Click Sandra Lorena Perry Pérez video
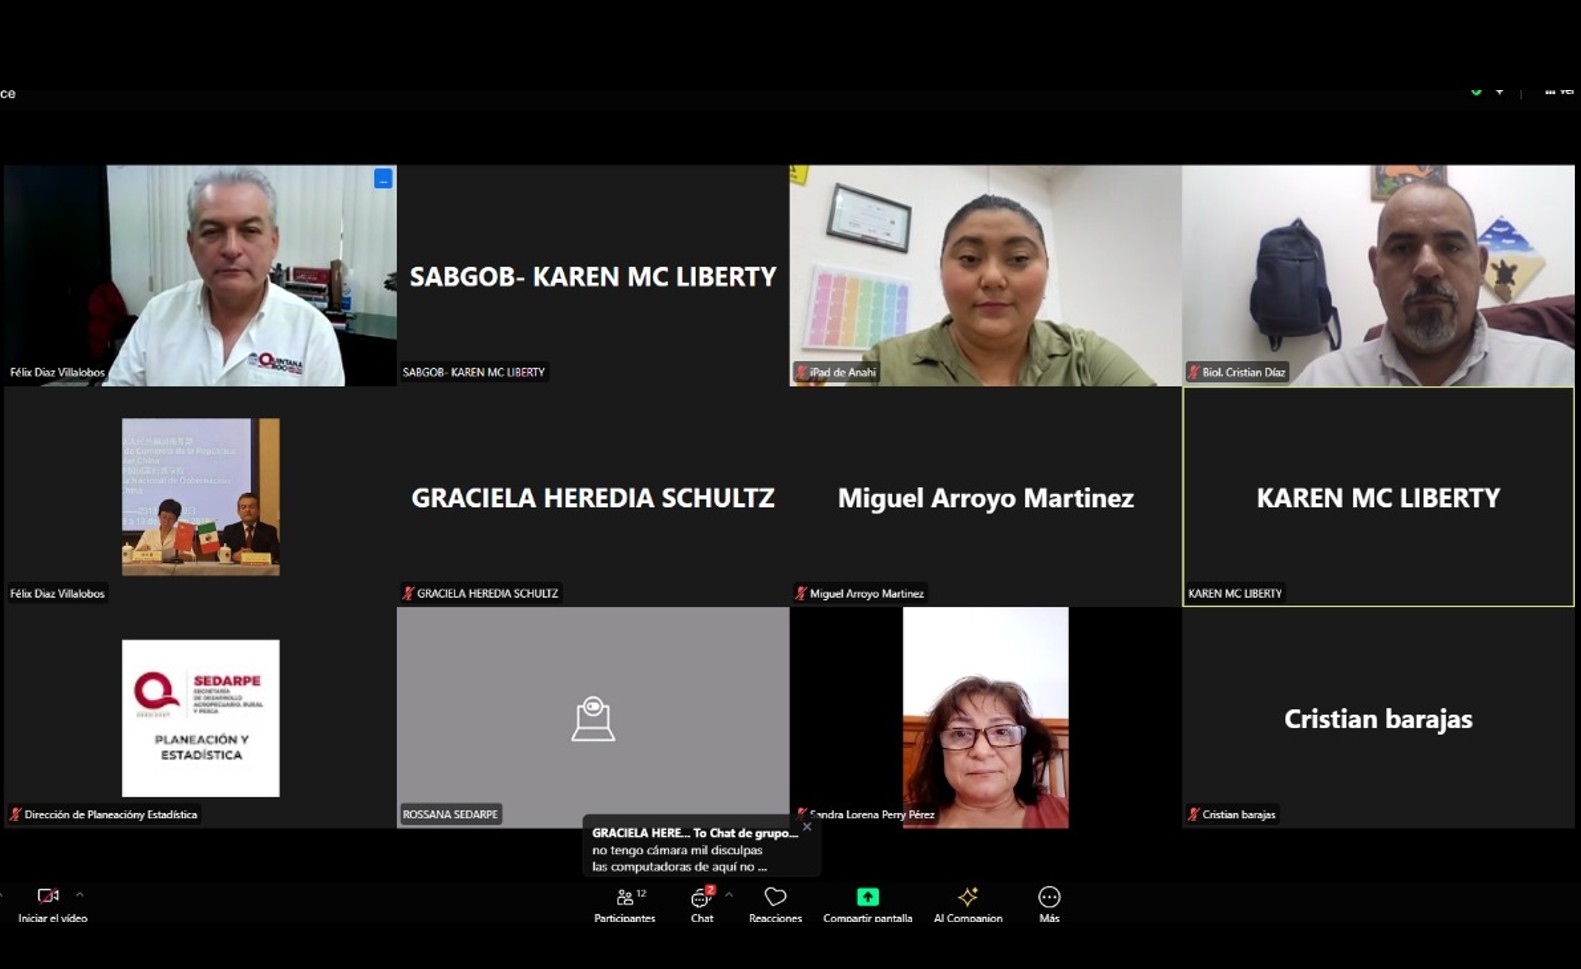The width and height of the screenshot is (1581, 969). (x=985, y=718)
